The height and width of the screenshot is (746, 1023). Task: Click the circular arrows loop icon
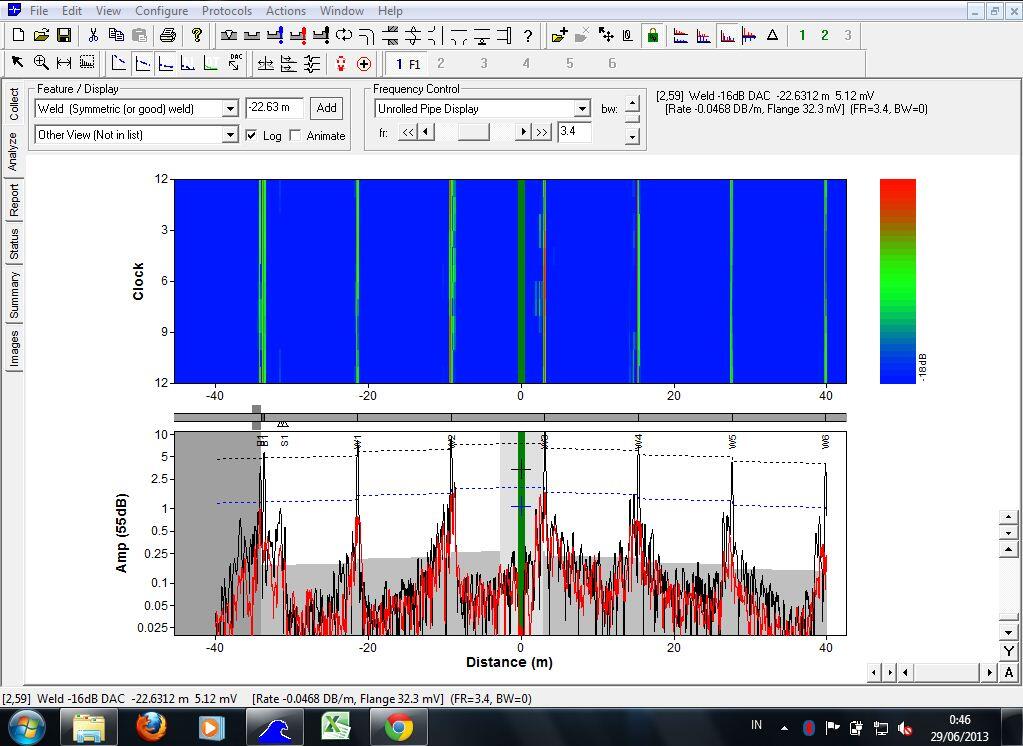(344, 35)
